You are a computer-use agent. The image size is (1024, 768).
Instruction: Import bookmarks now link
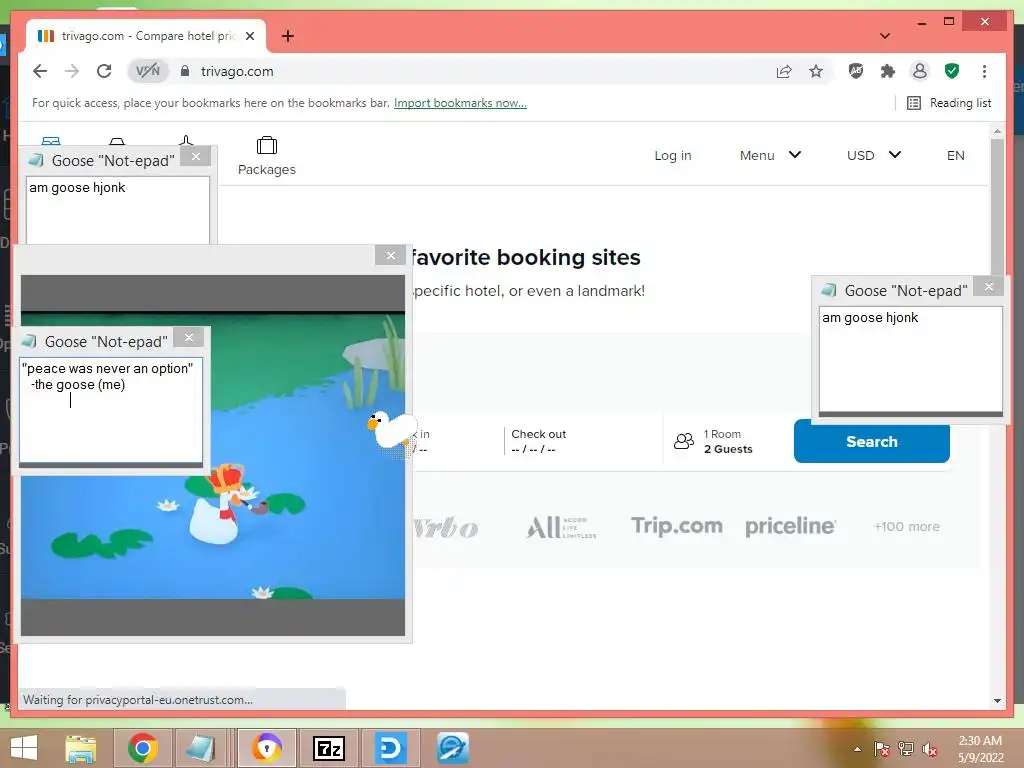point(460,103)
